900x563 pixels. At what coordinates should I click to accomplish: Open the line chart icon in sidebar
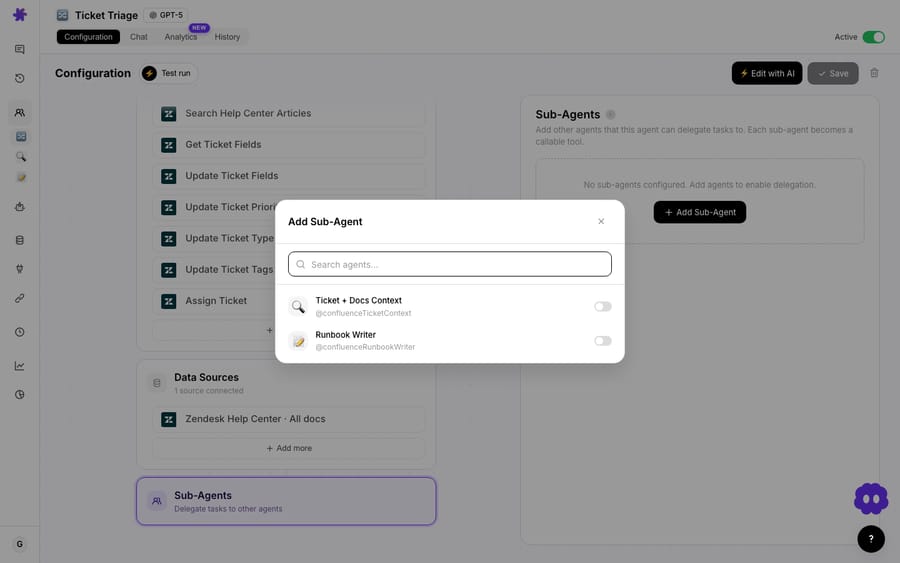(20, 366)
